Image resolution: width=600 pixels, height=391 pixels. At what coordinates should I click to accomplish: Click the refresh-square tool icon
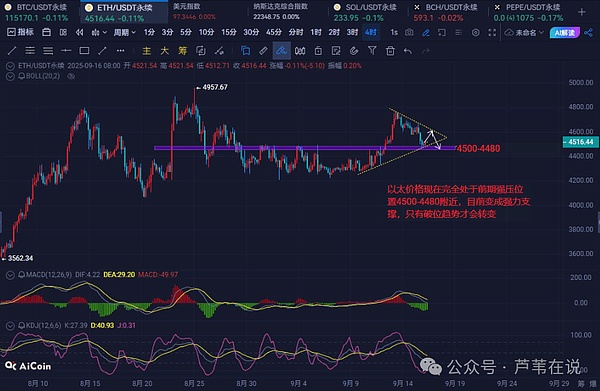pyautogui.click(x=201, y=51)
